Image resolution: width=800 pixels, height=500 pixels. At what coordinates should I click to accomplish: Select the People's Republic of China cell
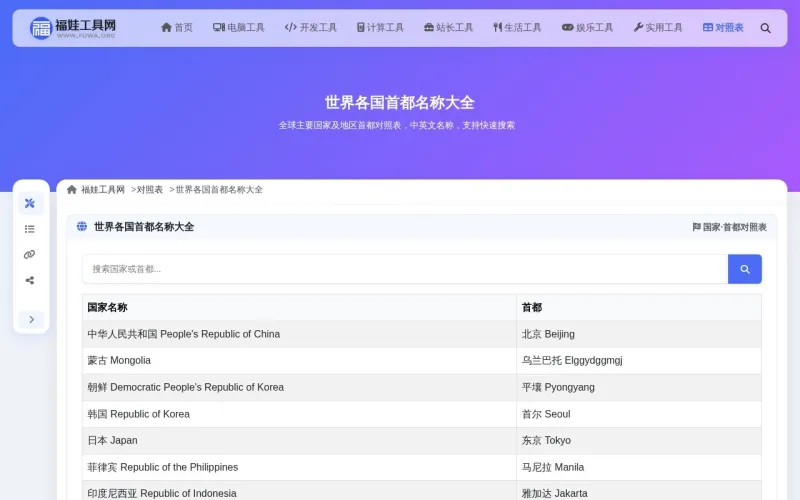tap(299, 334)
